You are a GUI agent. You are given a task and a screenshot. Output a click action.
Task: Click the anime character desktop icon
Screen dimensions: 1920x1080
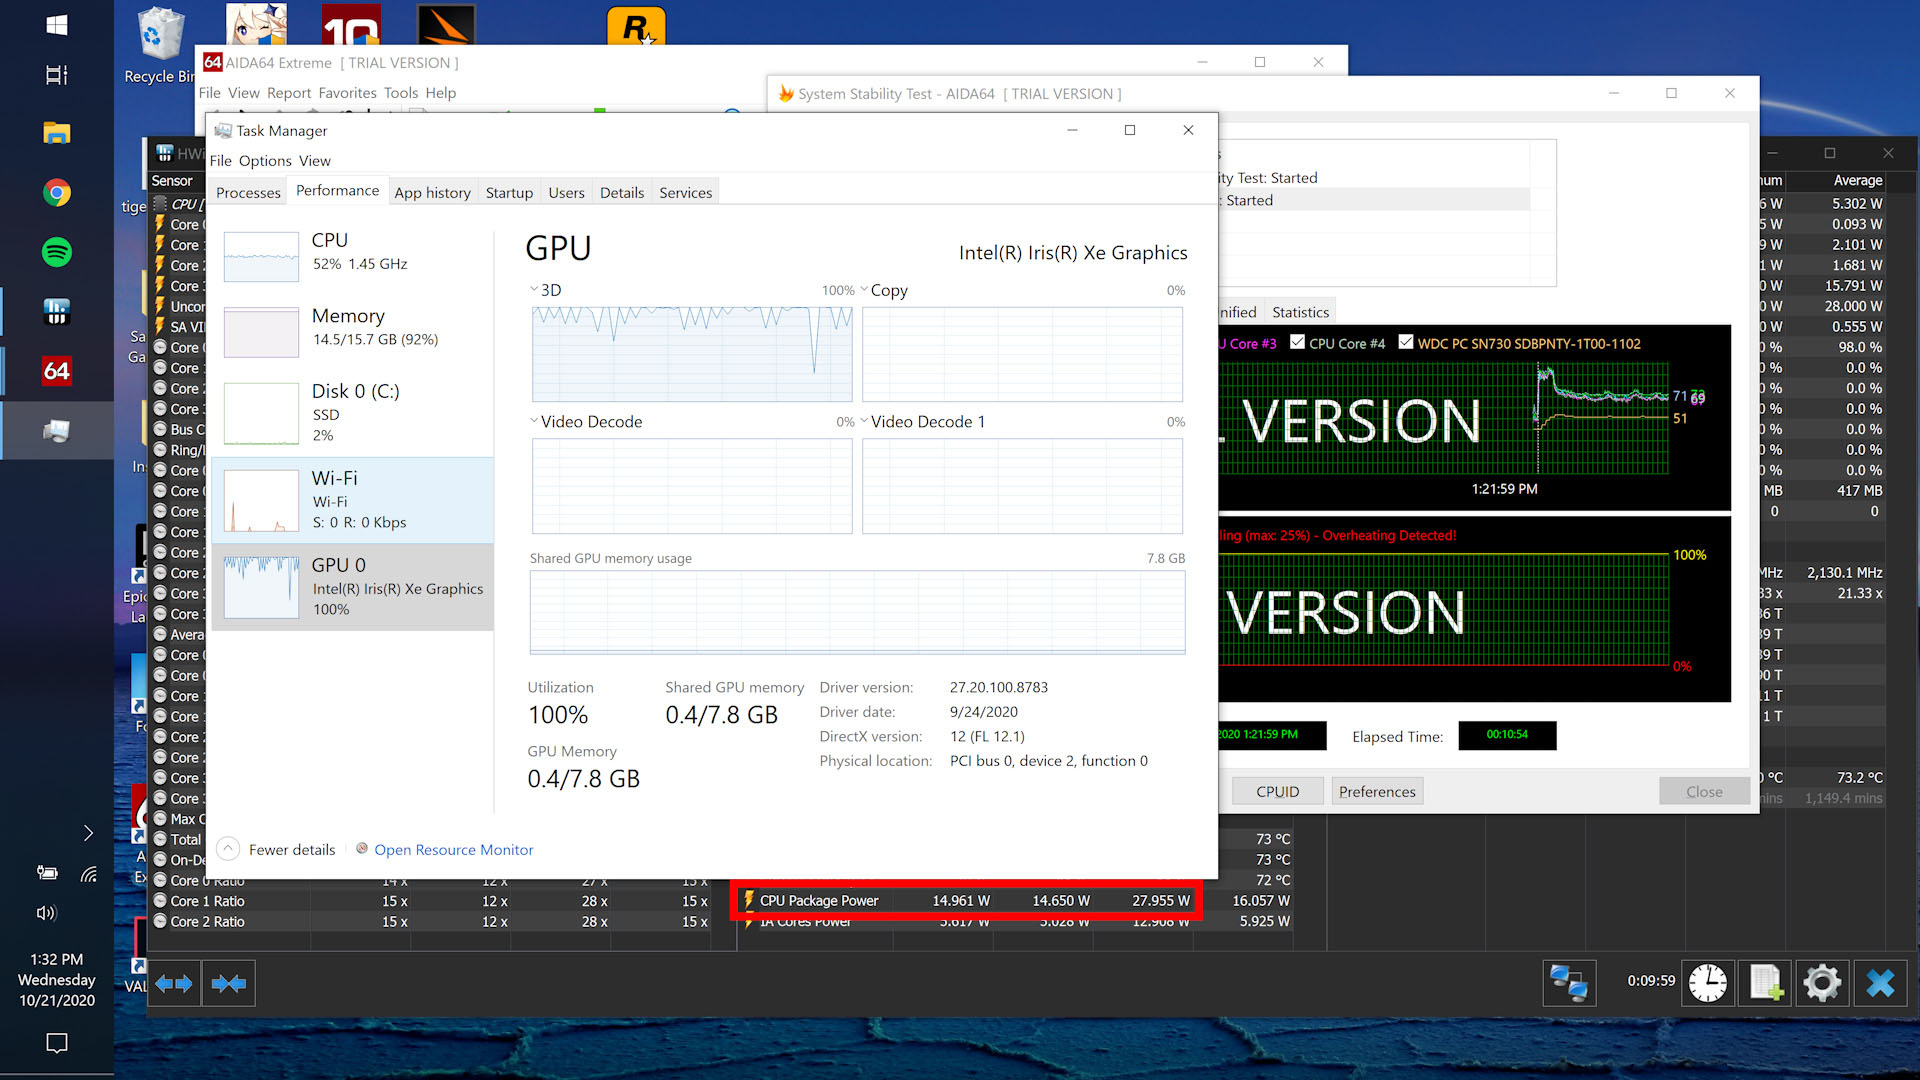(256, 24)
